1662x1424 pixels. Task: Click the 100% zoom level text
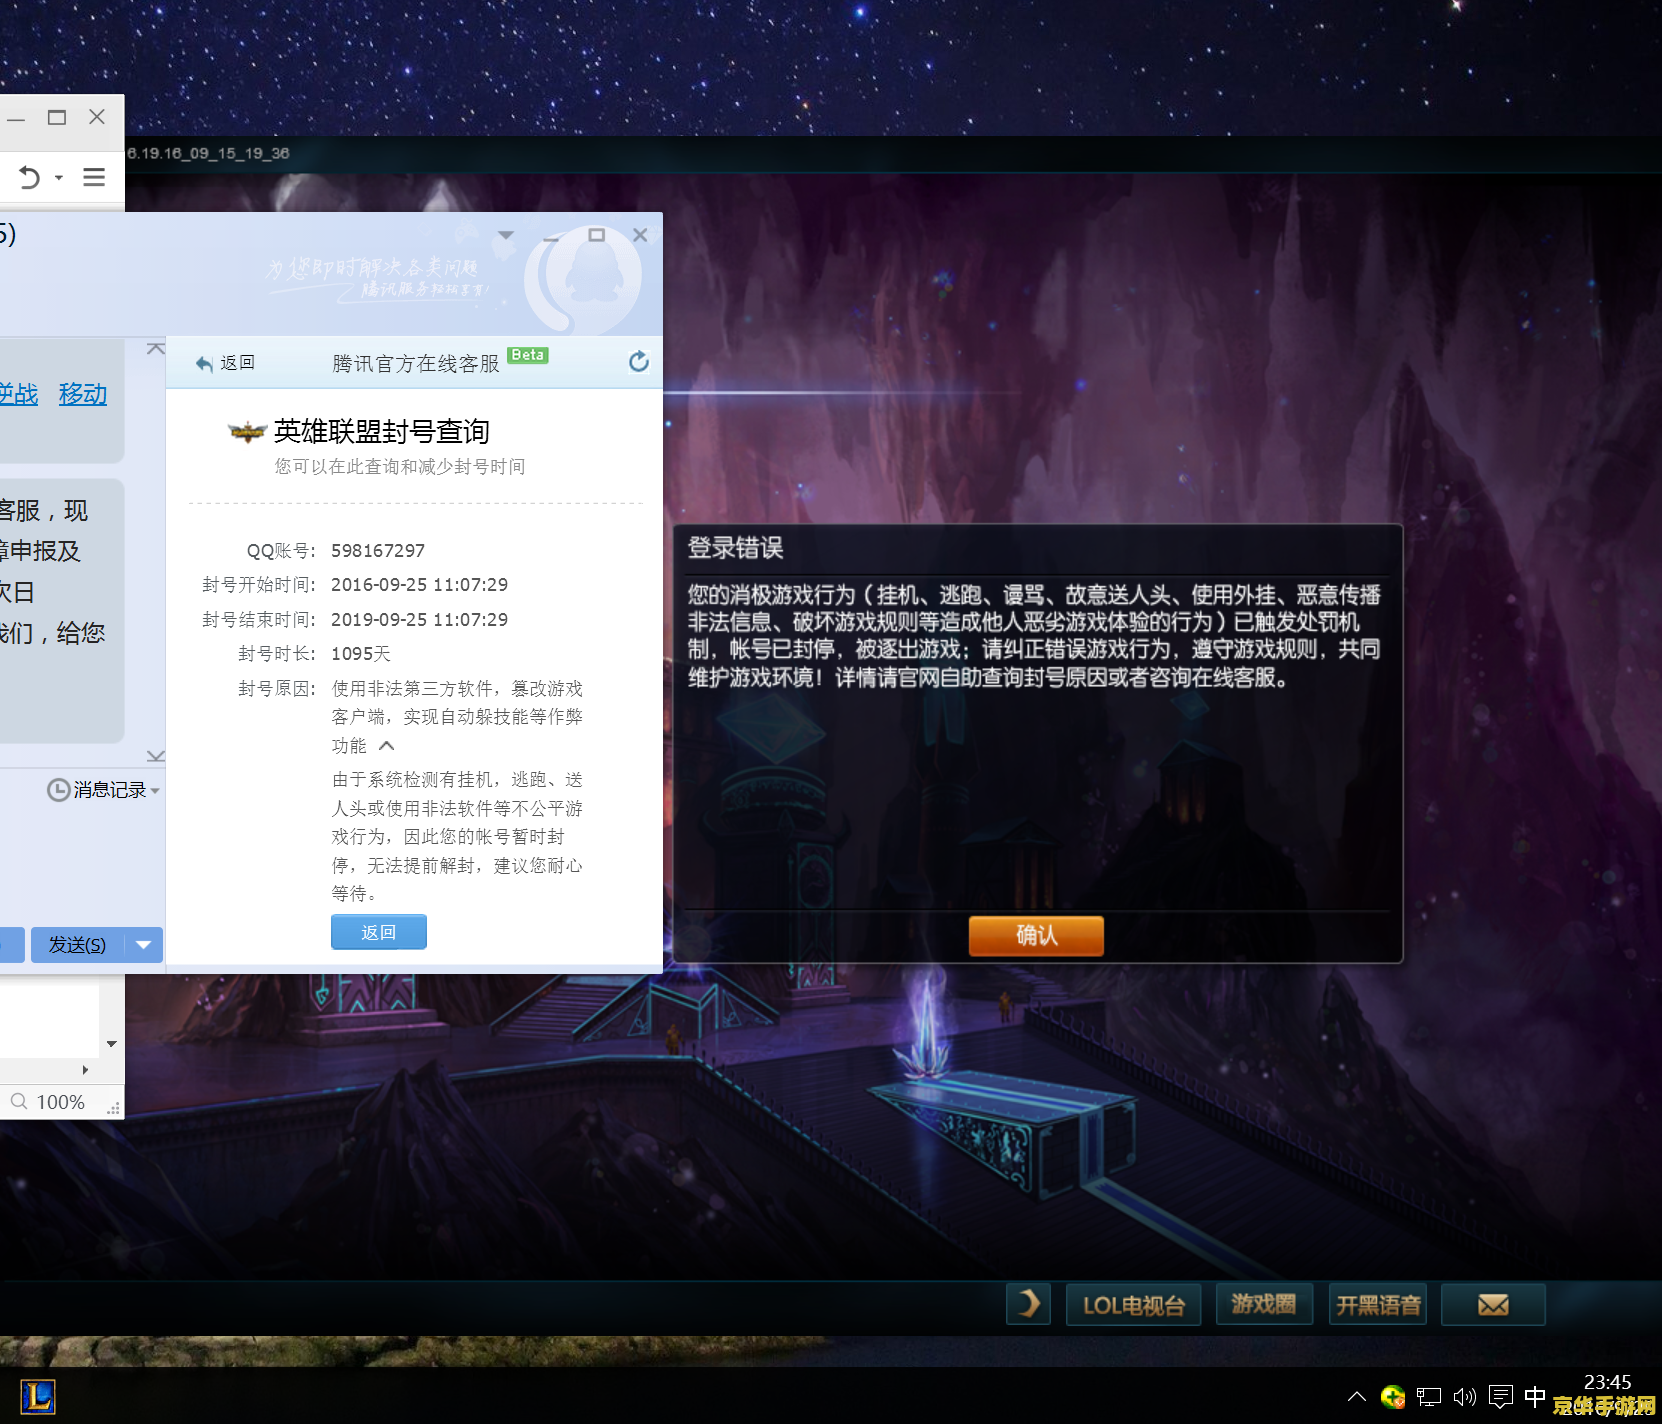(61, 1102)
